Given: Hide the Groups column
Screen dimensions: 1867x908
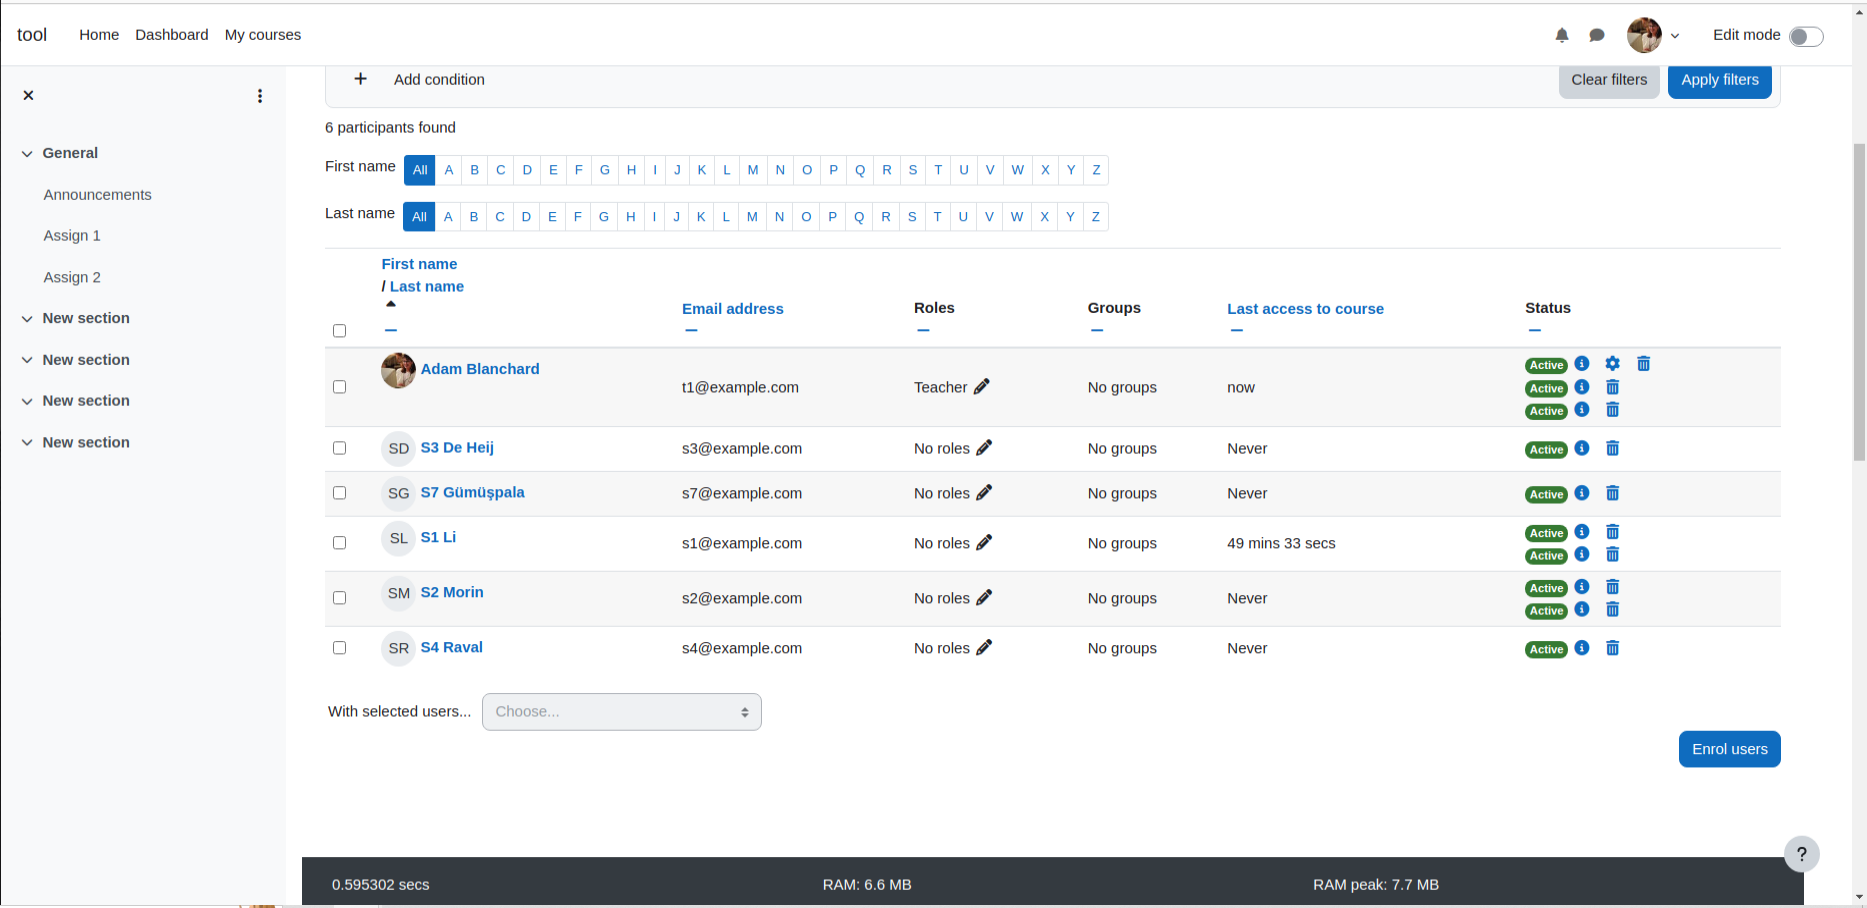Looking at the screenshot, I should [x=1097, y=330].
